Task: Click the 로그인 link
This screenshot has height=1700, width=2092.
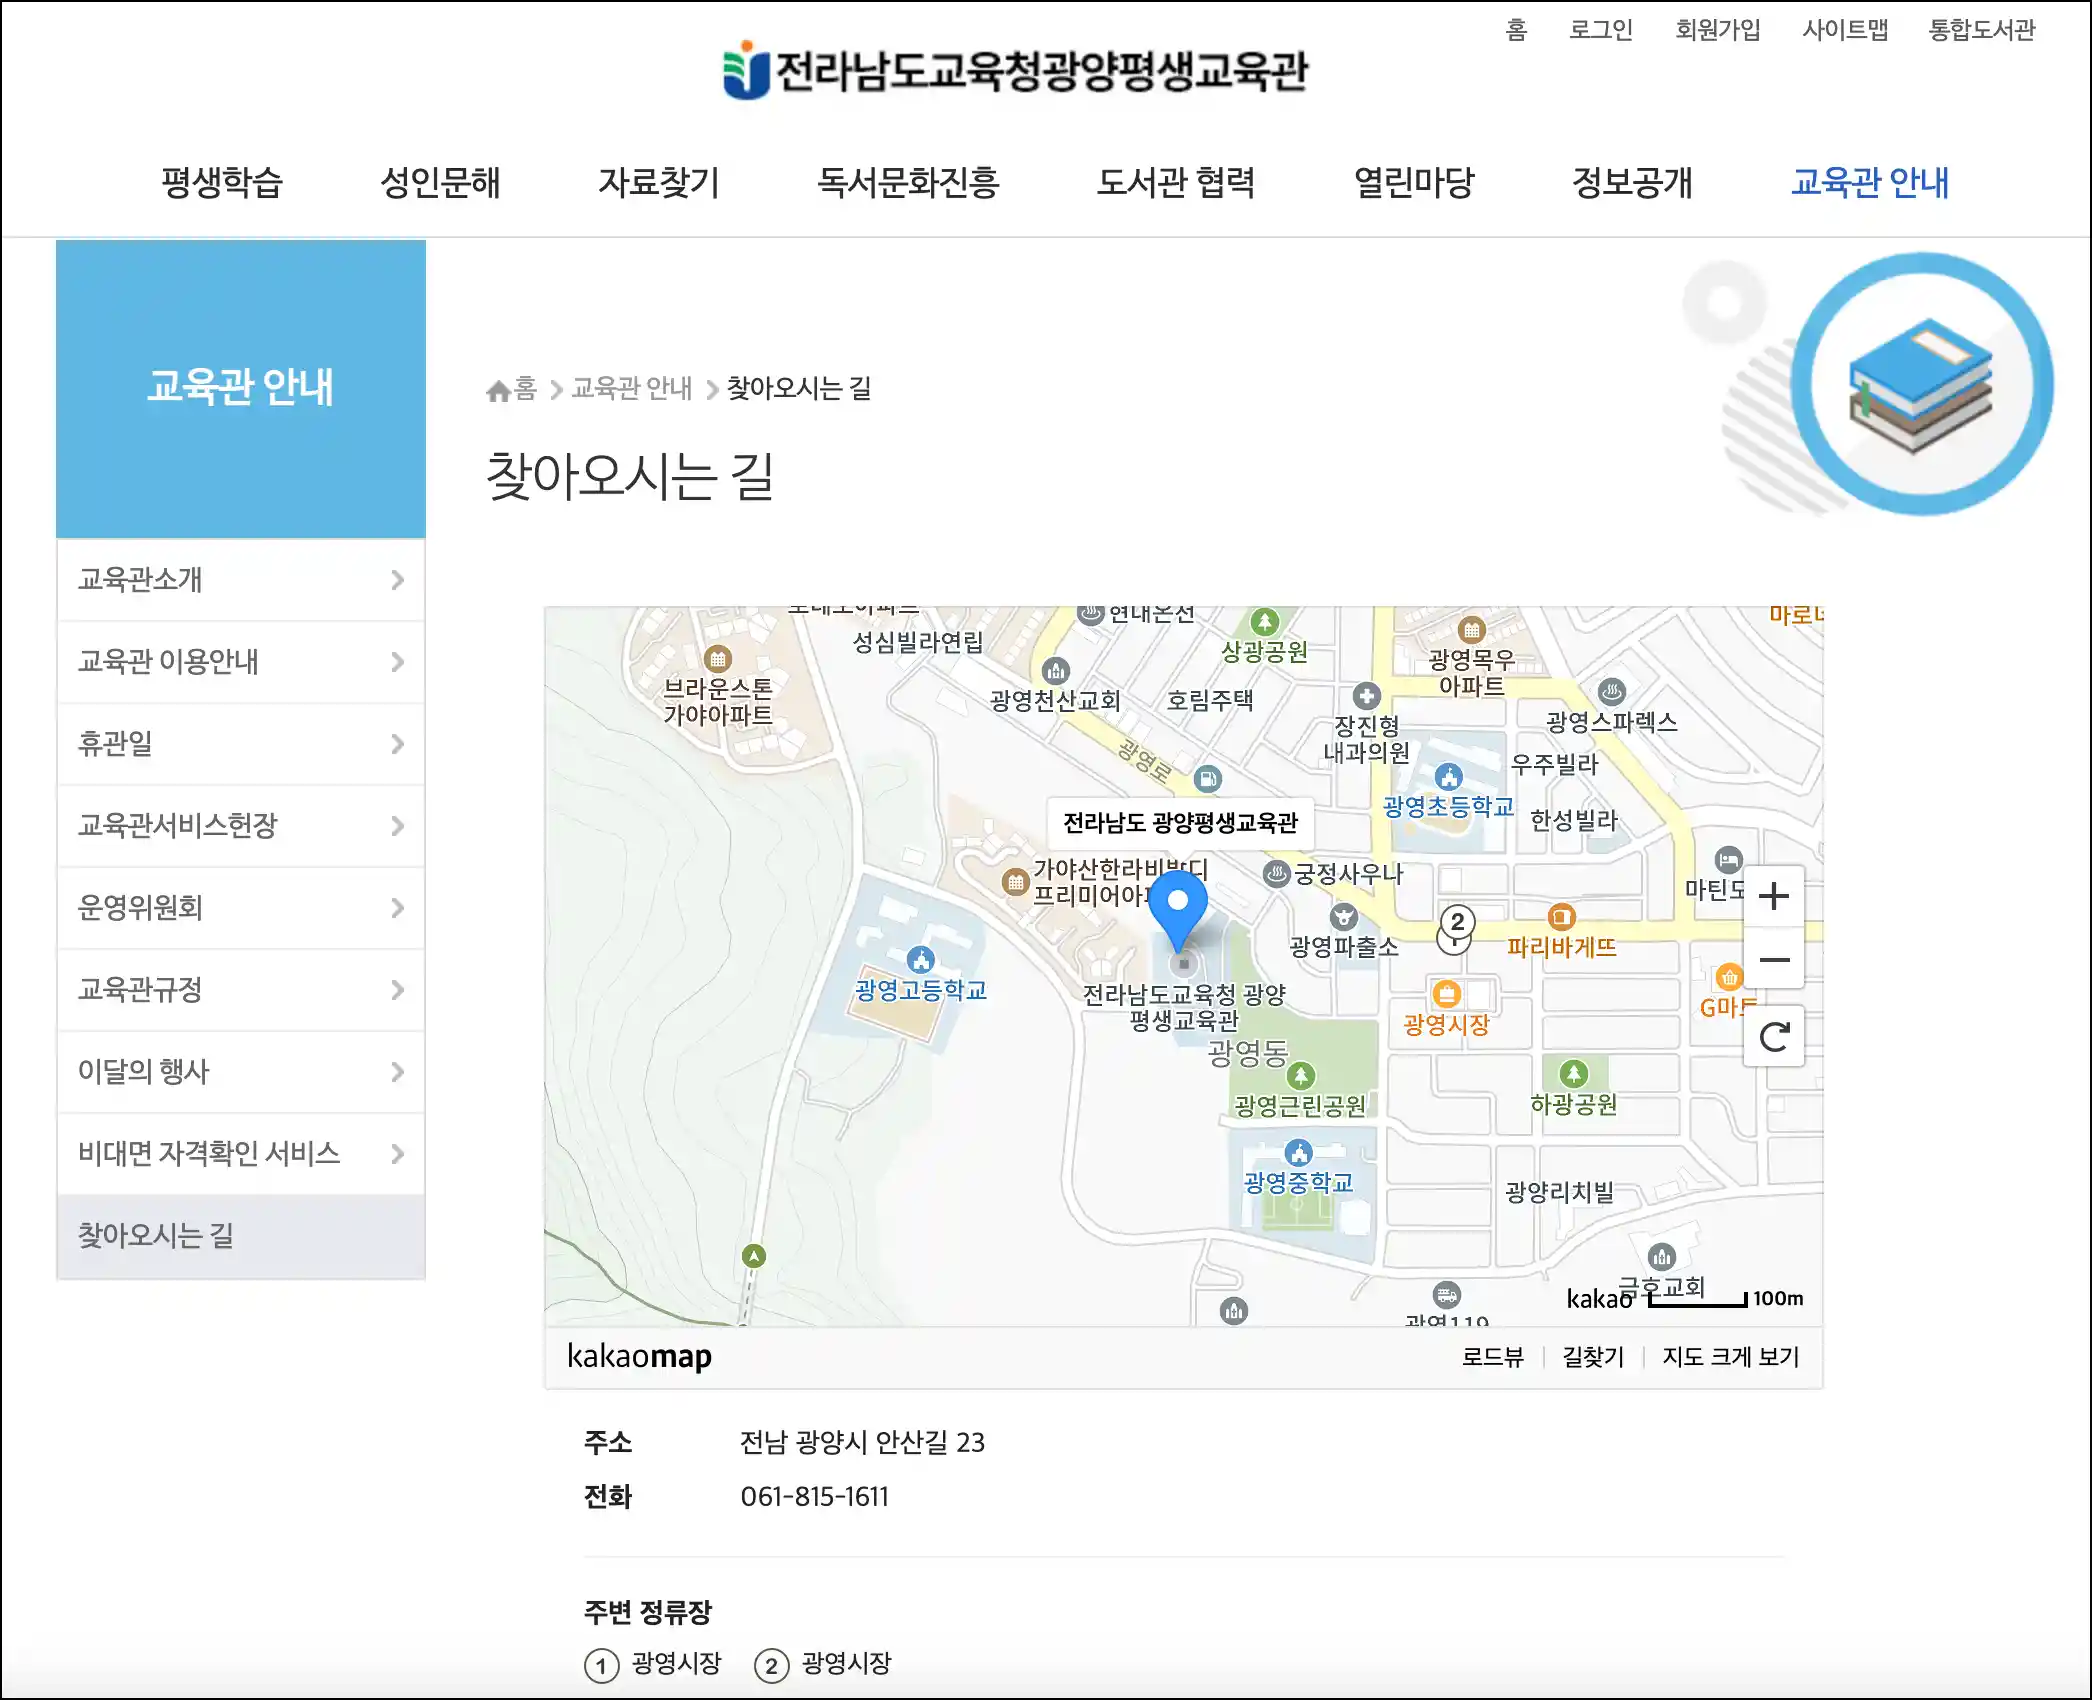Action: coord(1600,30)
